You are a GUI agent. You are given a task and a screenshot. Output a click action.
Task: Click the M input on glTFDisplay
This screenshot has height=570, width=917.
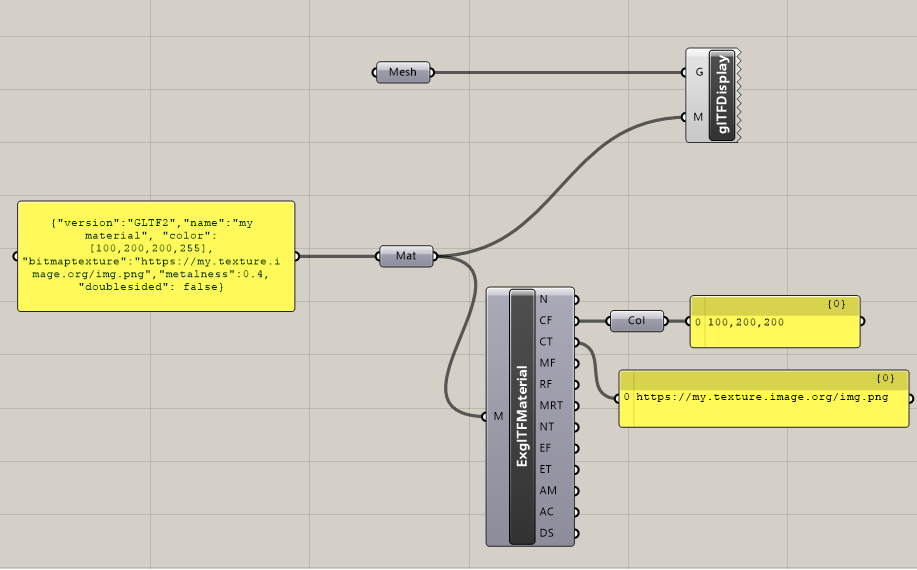(698, 117)
